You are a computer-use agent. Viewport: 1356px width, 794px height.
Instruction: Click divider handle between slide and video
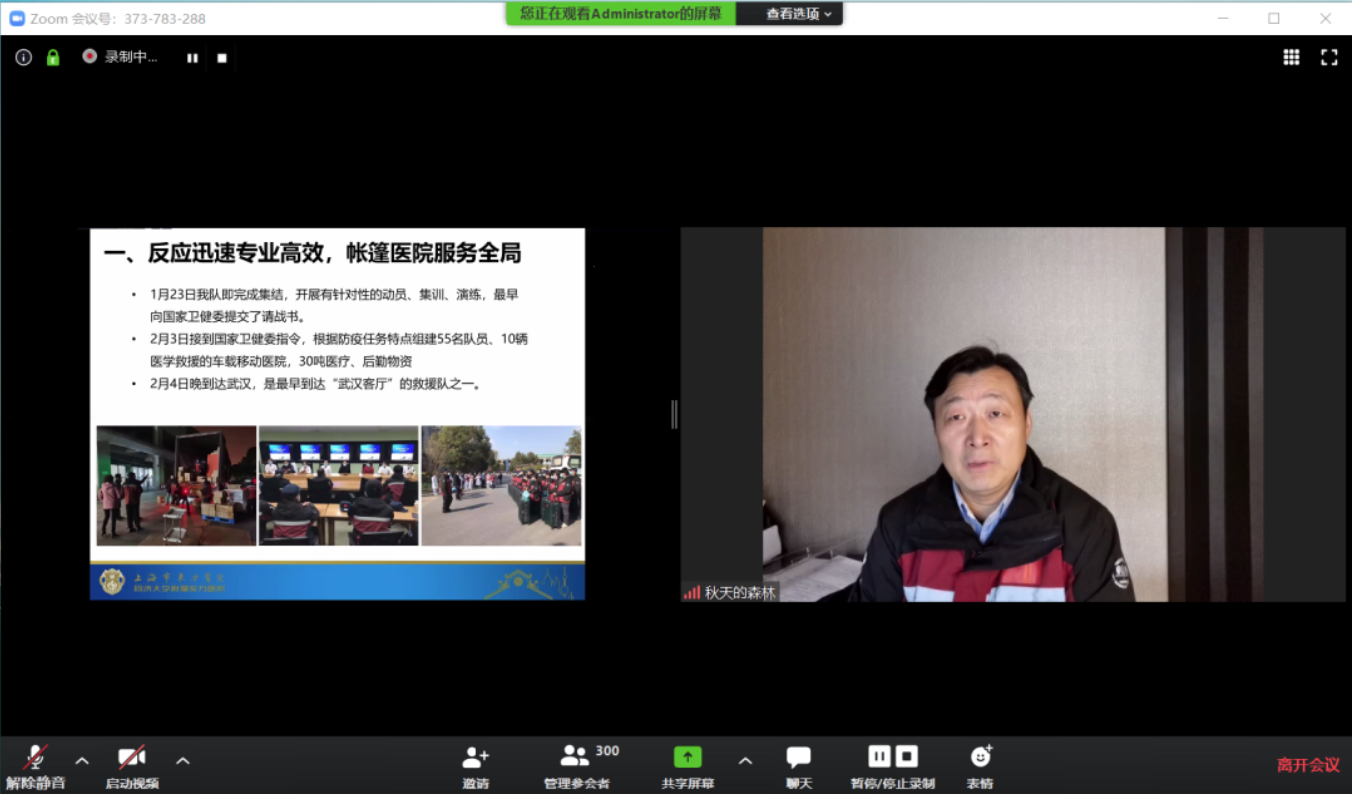(x=674, y=414)
